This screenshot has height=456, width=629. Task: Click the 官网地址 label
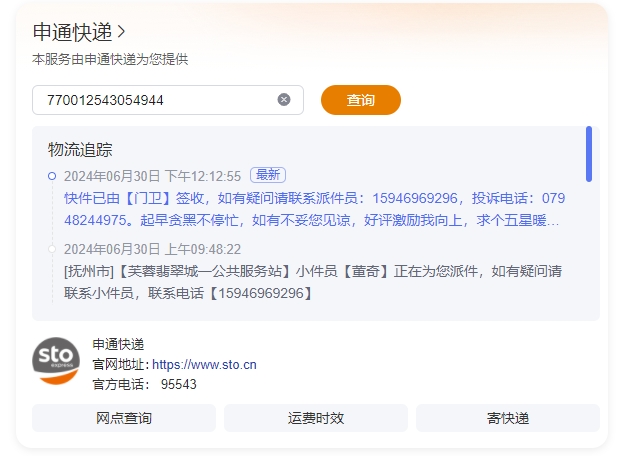click(x=121, y=365)
